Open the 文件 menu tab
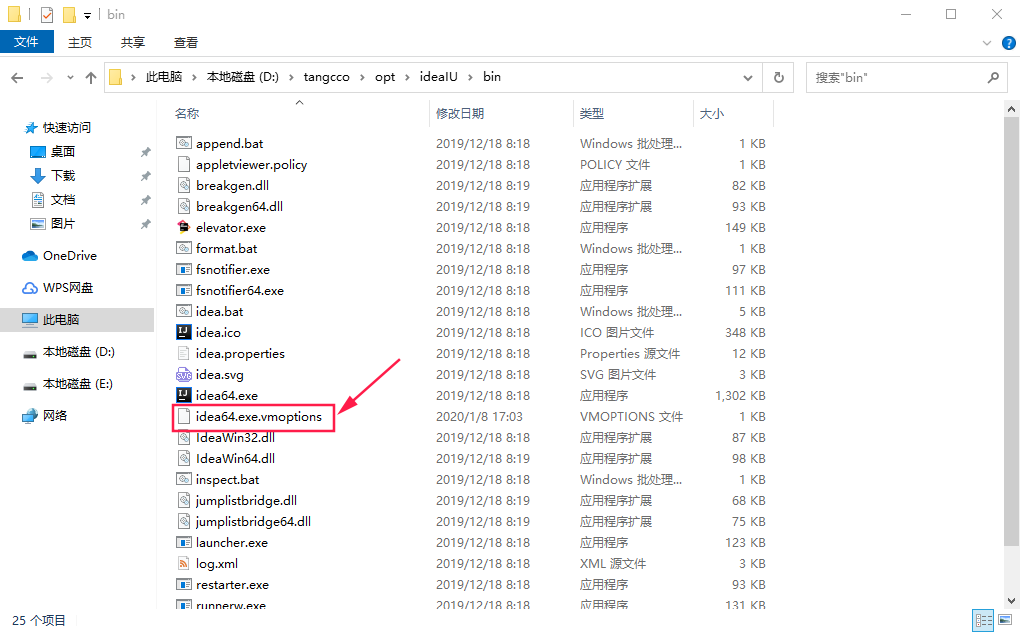Image resolution: width=1020 pixels, height=632 pixels. (x=26, y=42)
